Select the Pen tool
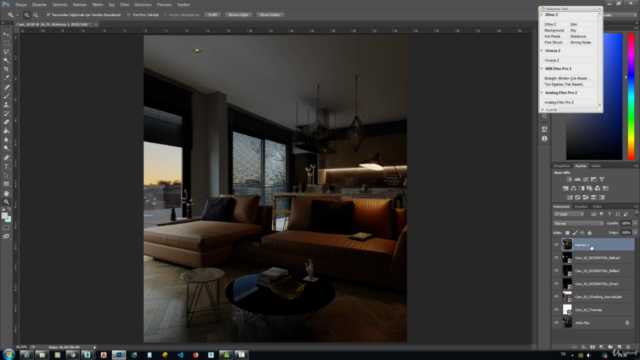Viewport: 640px width, 360px height. pos(6,158)
